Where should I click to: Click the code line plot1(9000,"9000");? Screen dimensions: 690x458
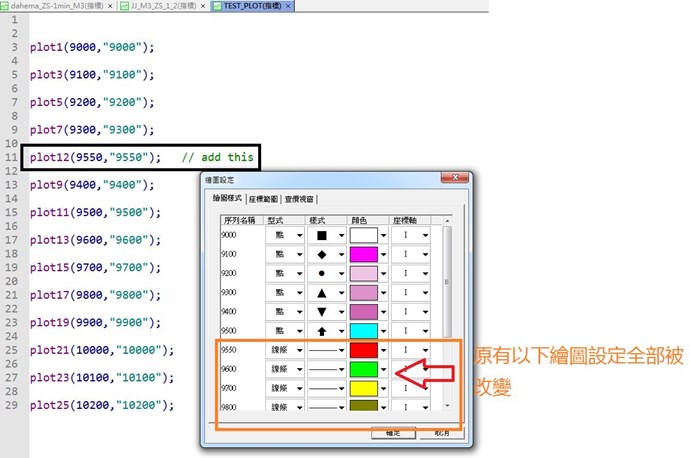(x=92, y=47)
